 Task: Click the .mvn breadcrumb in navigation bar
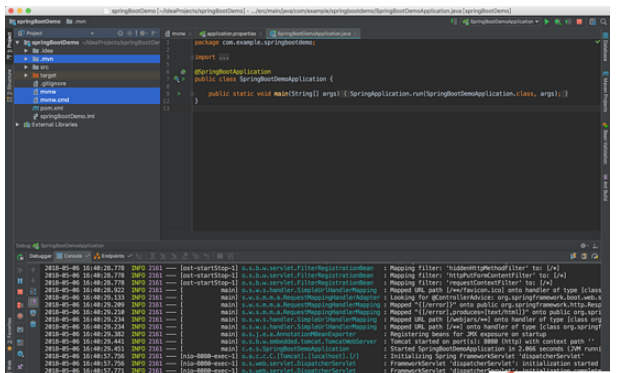[x=76, y=21]
